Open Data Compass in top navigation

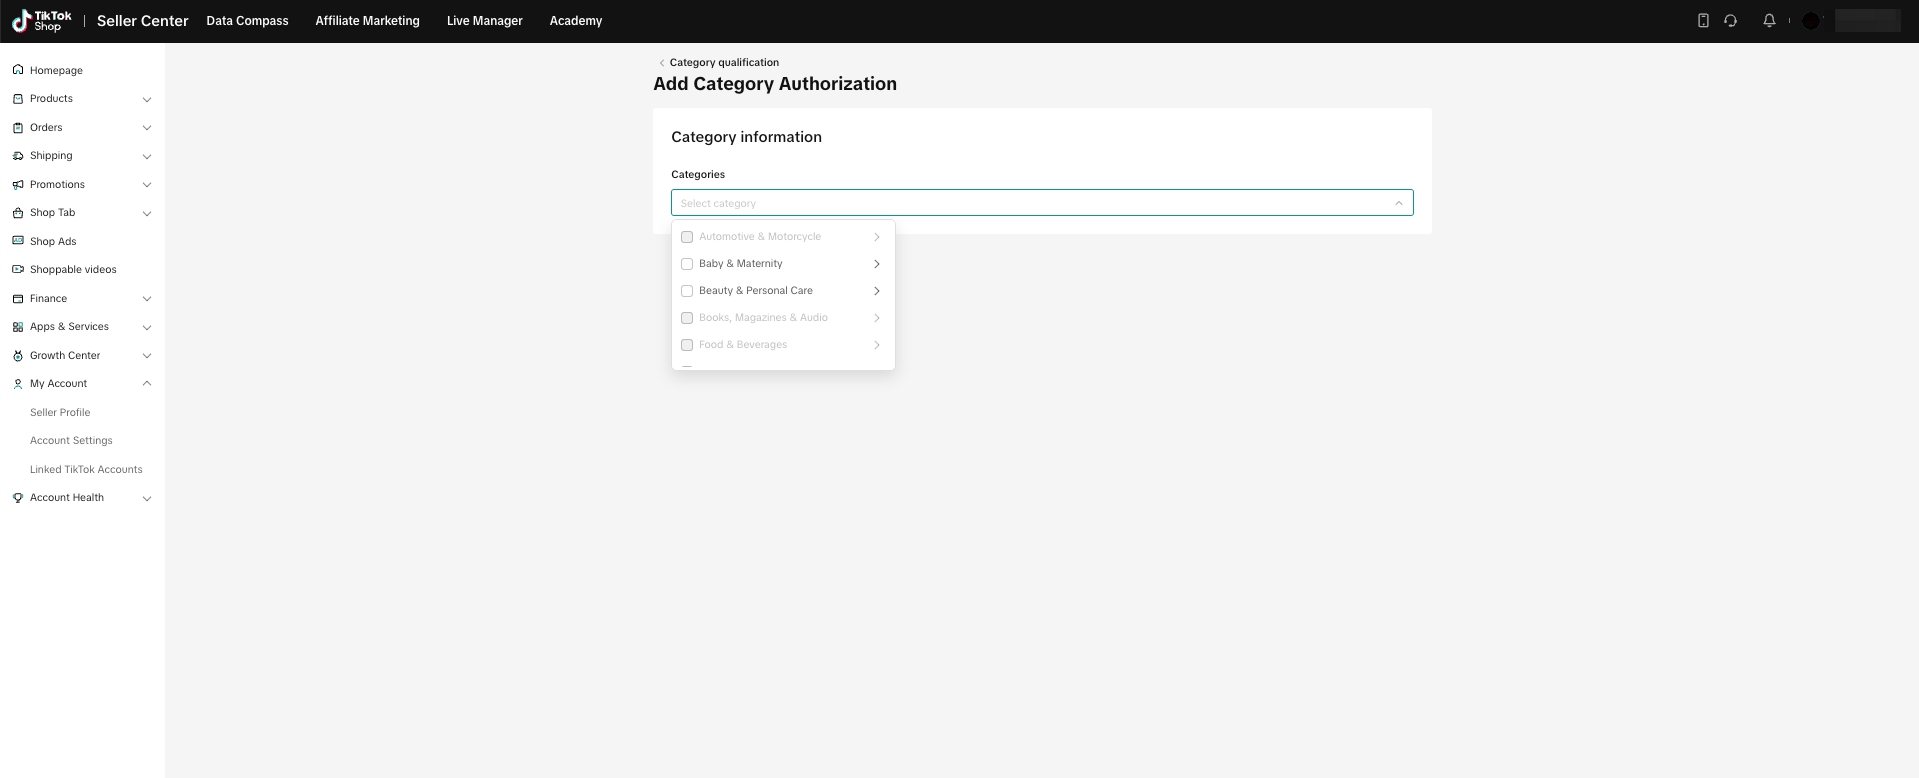click(x=247, y=21)
